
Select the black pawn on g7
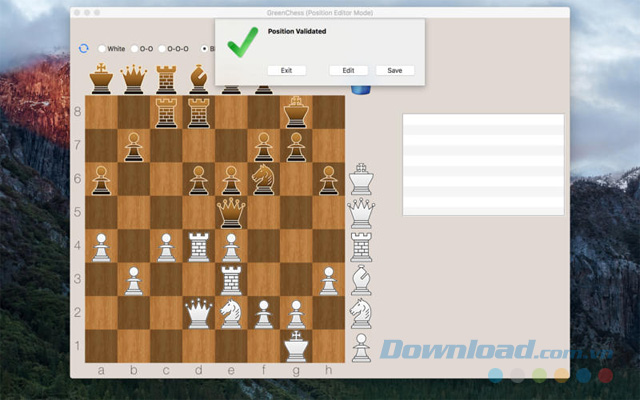click(296, 147)
